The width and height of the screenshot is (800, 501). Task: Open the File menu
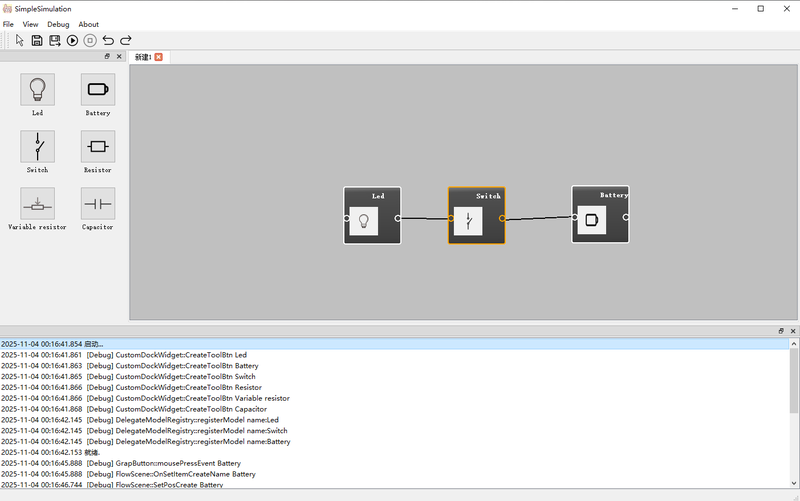pyautogui.click(x=8, y=24)
